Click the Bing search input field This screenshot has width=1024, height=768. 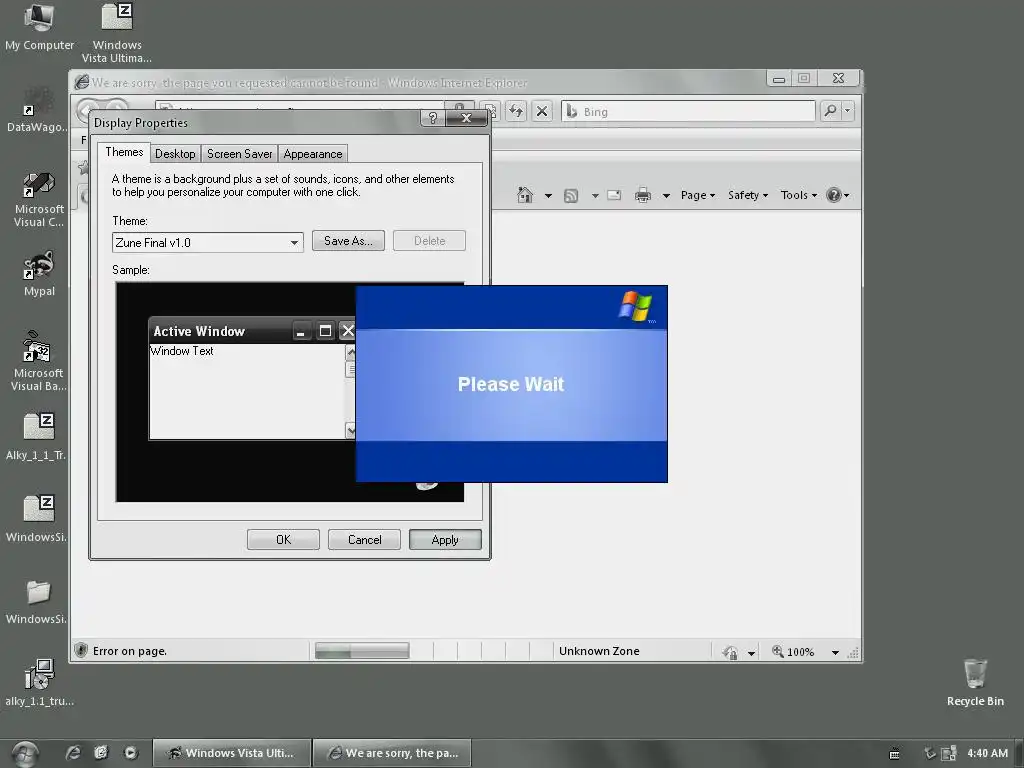click(x=688, y=111)
